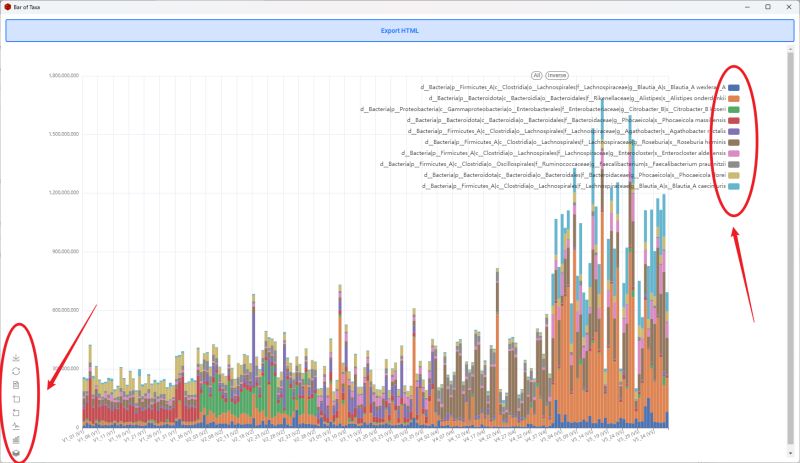
Task: Hide the Agathobacter rectalis series via its label
Action: 567,131
